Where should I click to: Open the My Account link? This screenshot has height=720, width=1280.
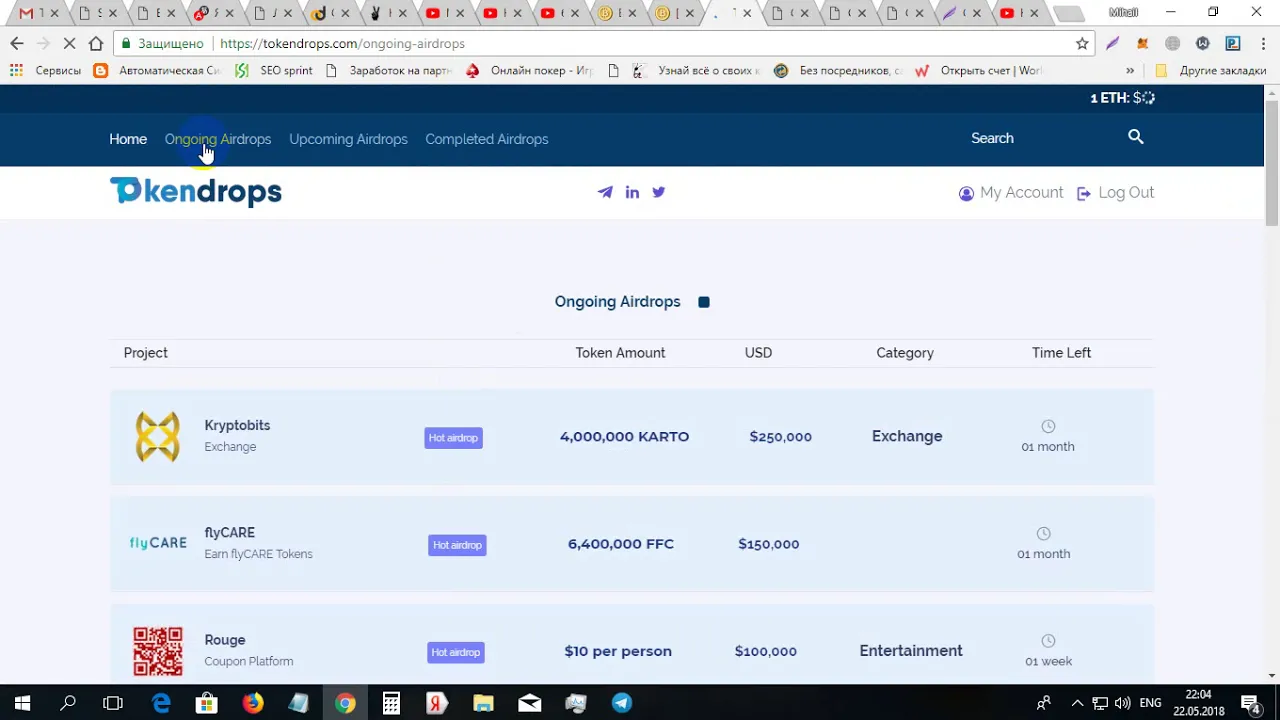[1011, 193]
